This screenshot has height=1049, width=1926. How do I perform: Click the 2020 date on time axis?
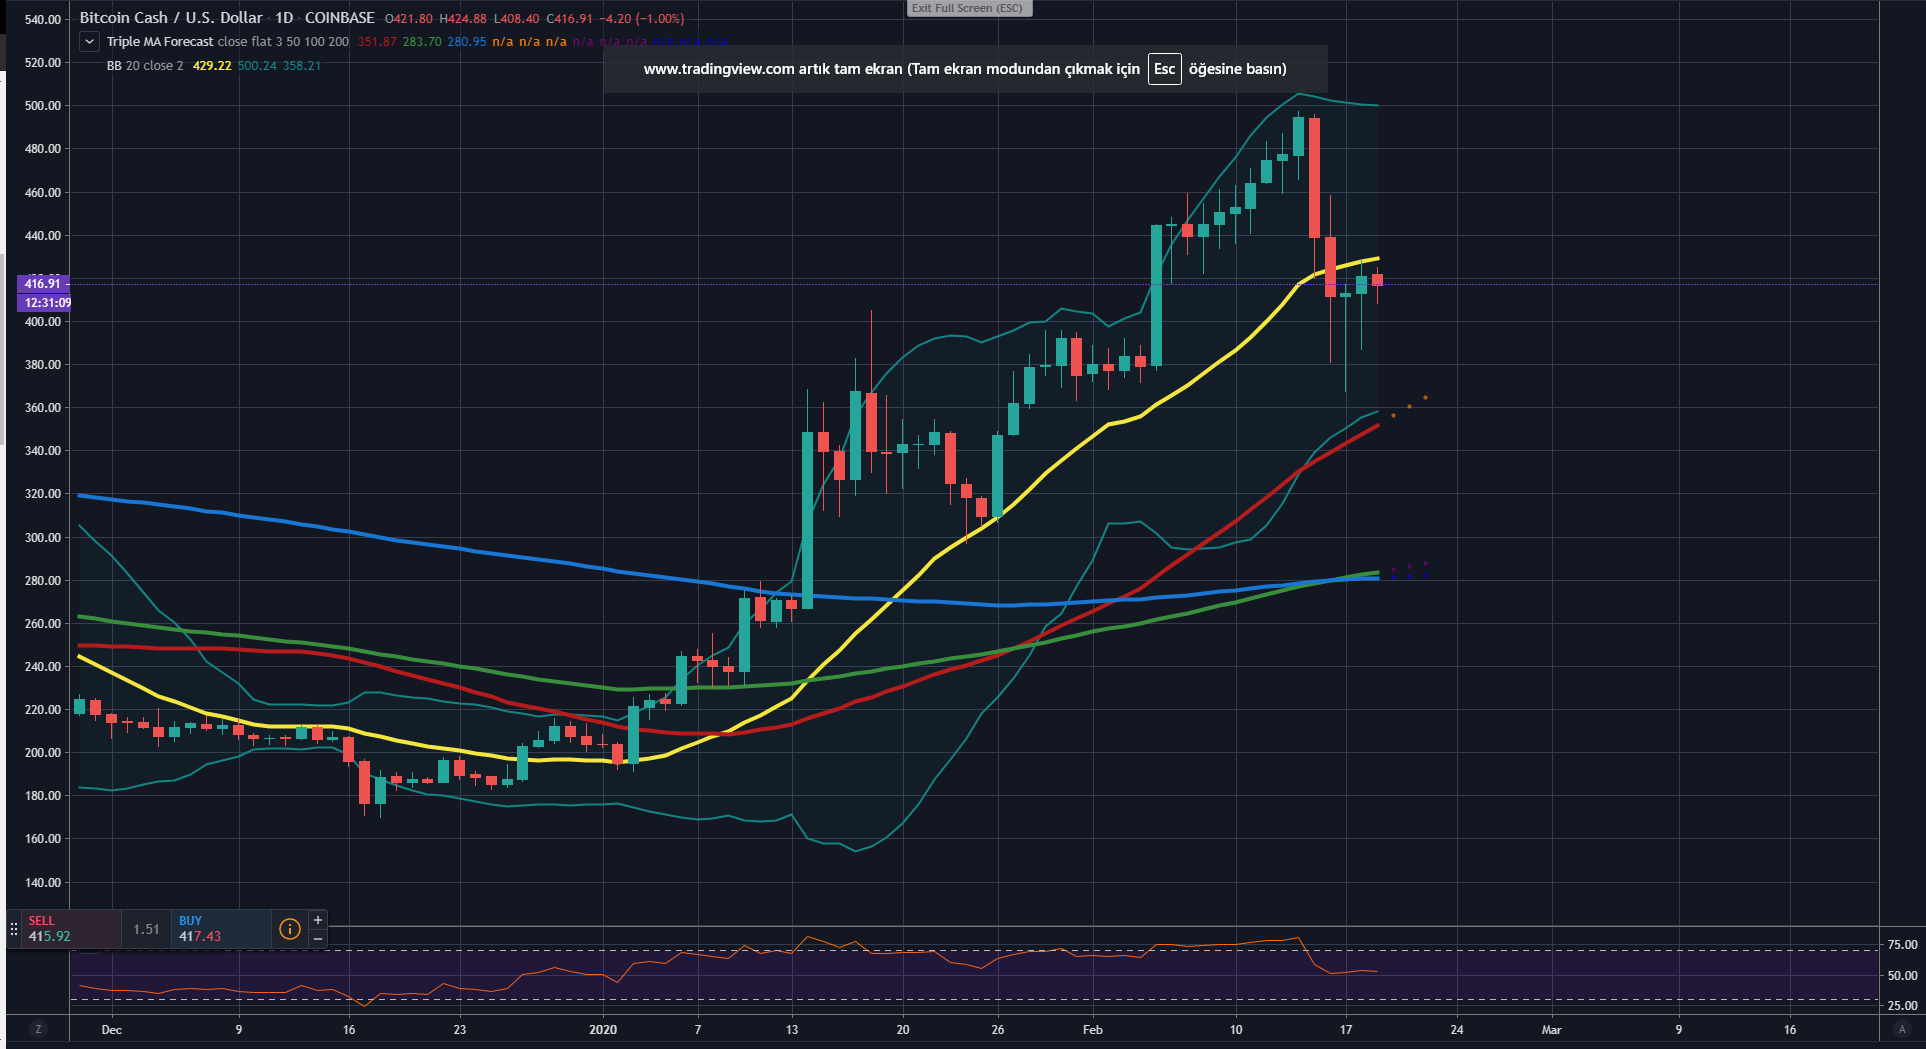(603, 1029)
